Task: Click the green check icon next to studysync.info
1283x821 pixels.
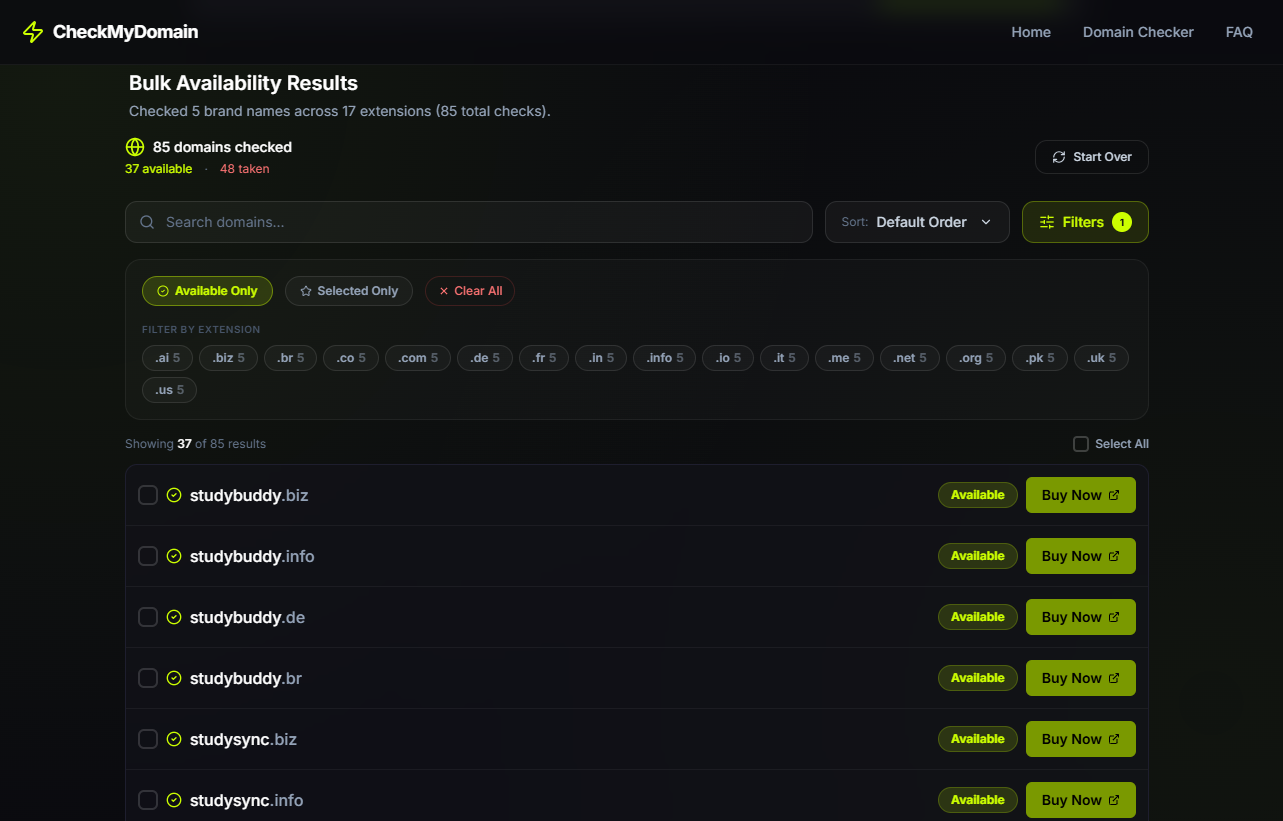Action: 174,800
